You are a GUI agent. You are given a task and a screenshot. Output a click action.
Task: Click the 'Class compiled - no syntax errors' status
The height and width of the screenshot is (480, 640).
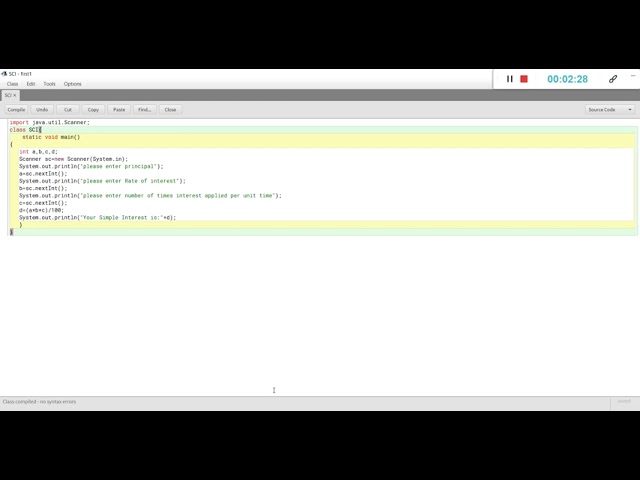pyautogui.click(x=39, y=402)
